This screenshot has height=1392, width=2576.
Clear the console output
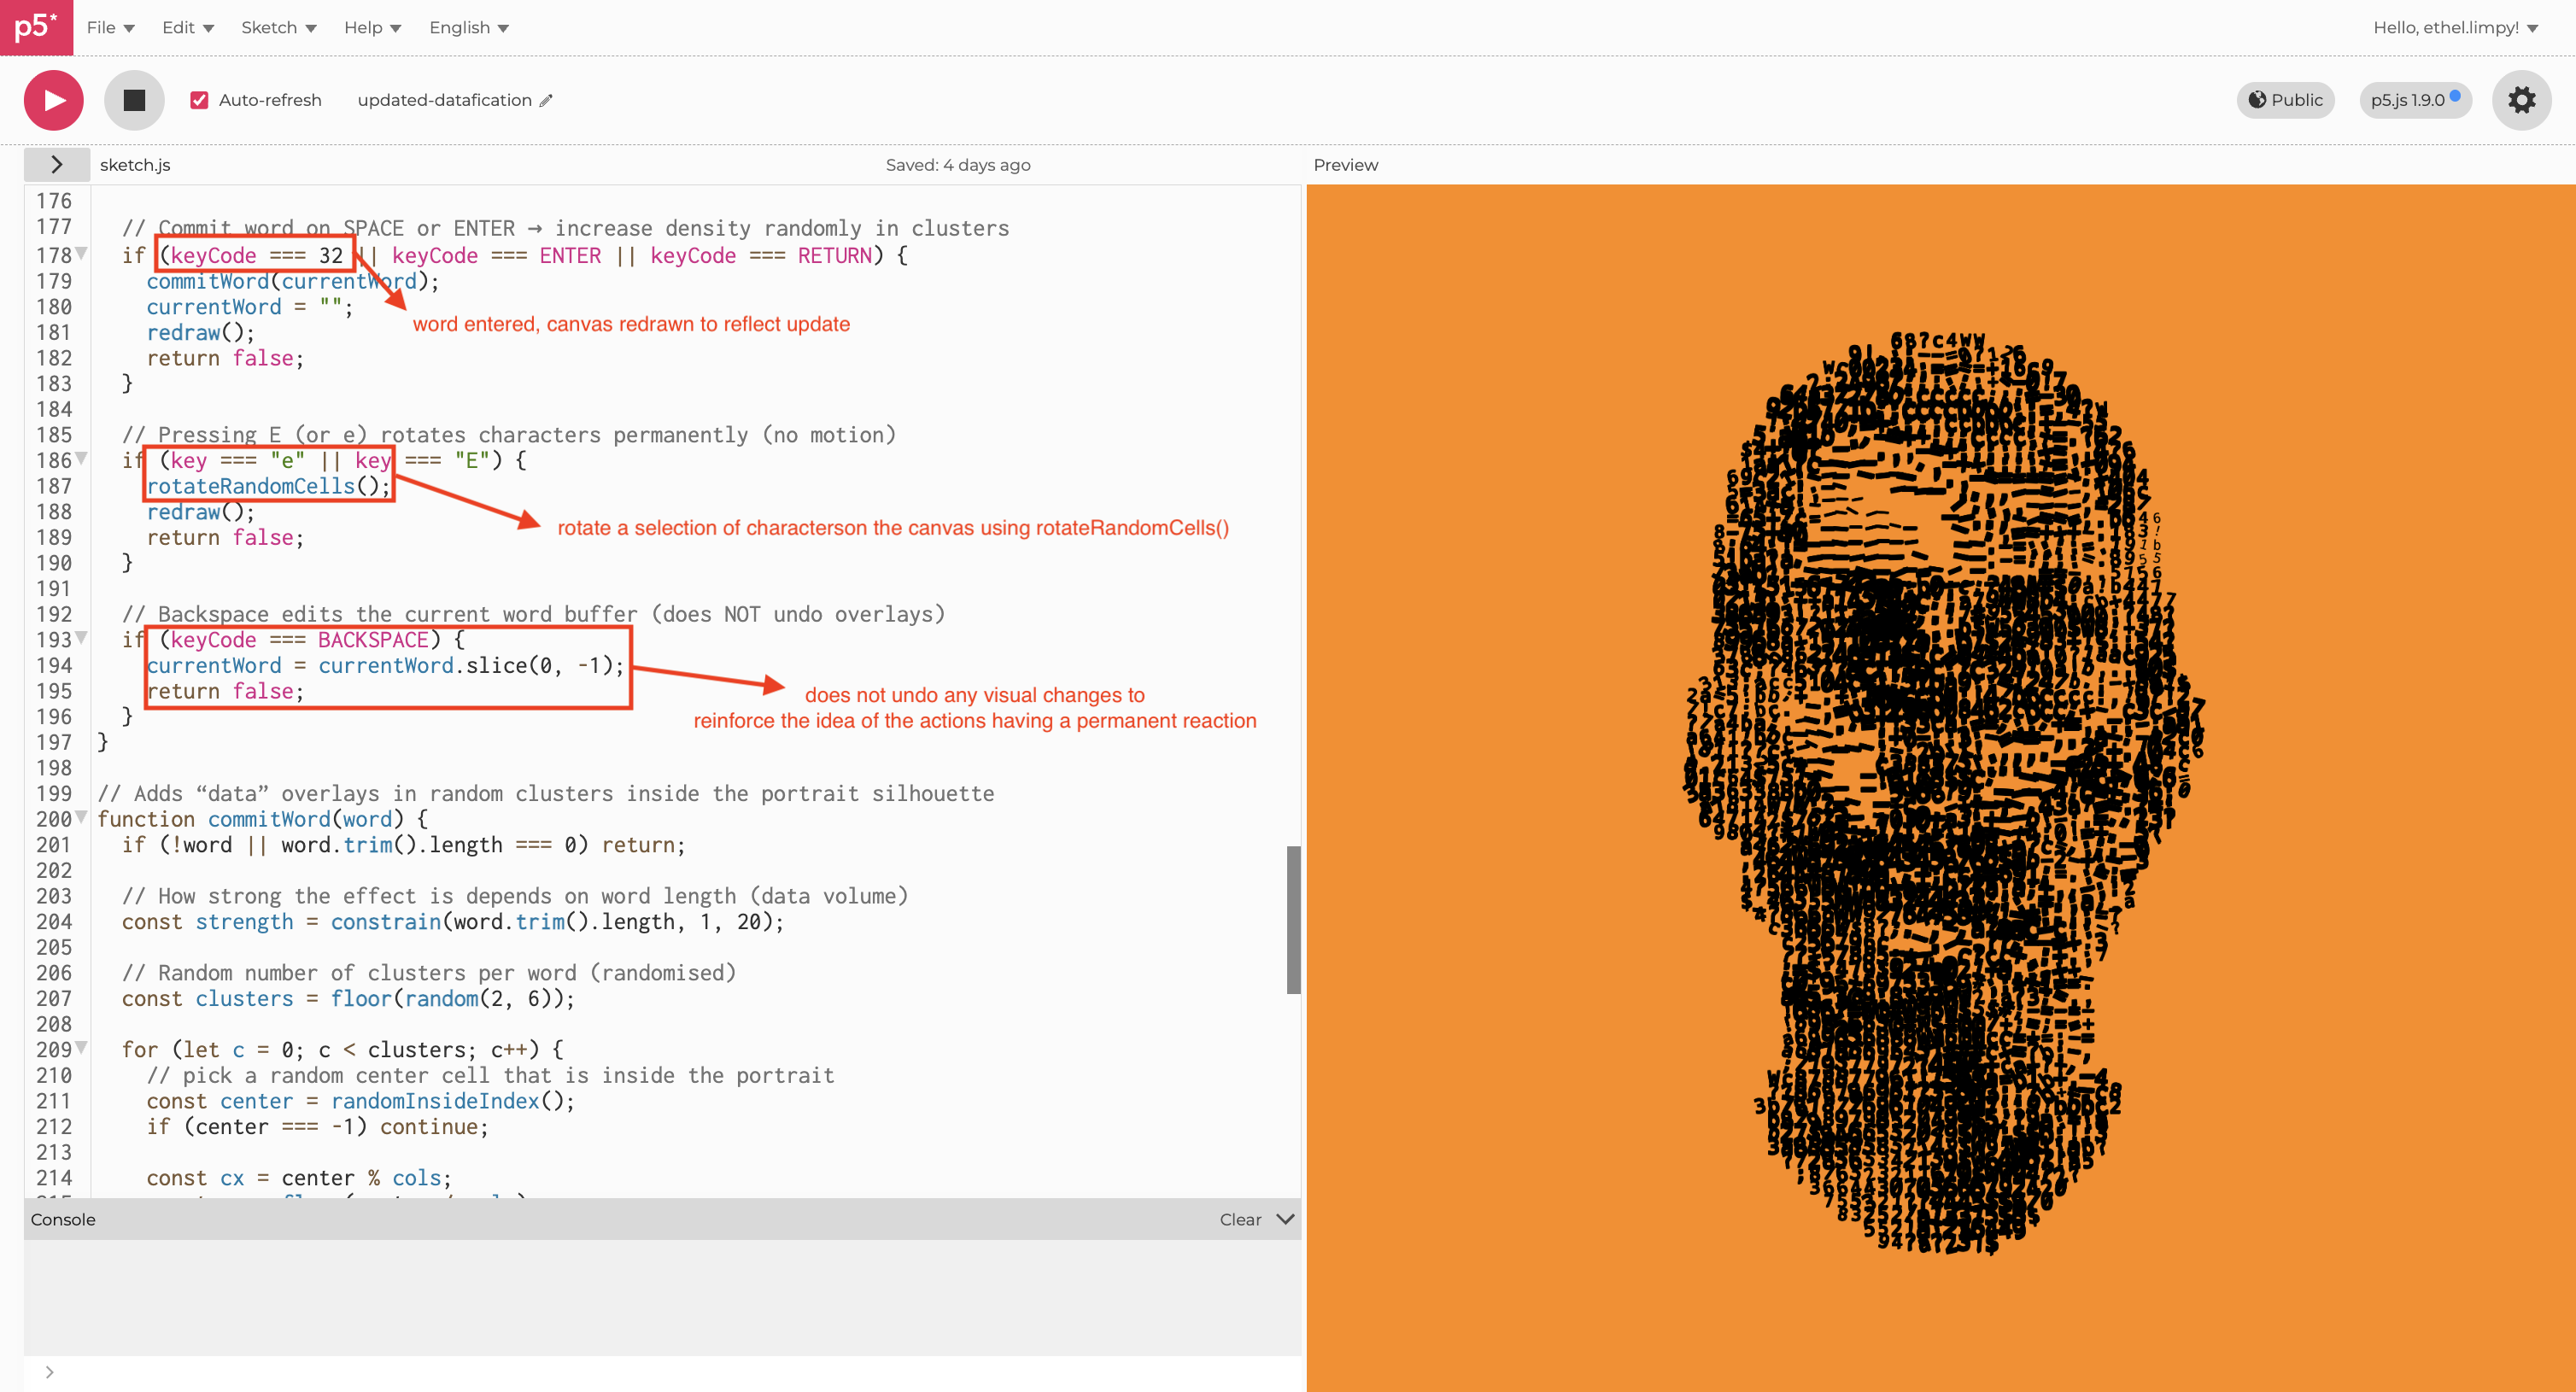coord(1240,1219)
